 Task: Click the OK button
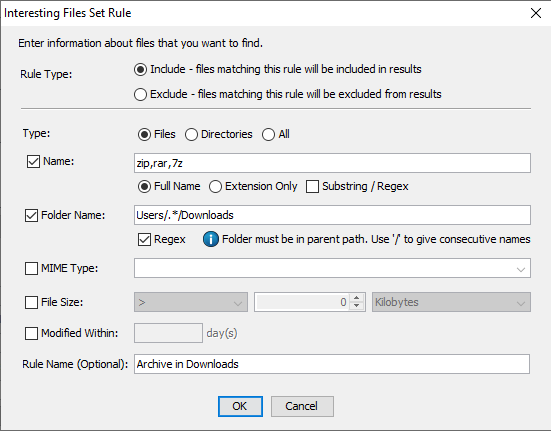pyautogui.click(x=240, y=406)
